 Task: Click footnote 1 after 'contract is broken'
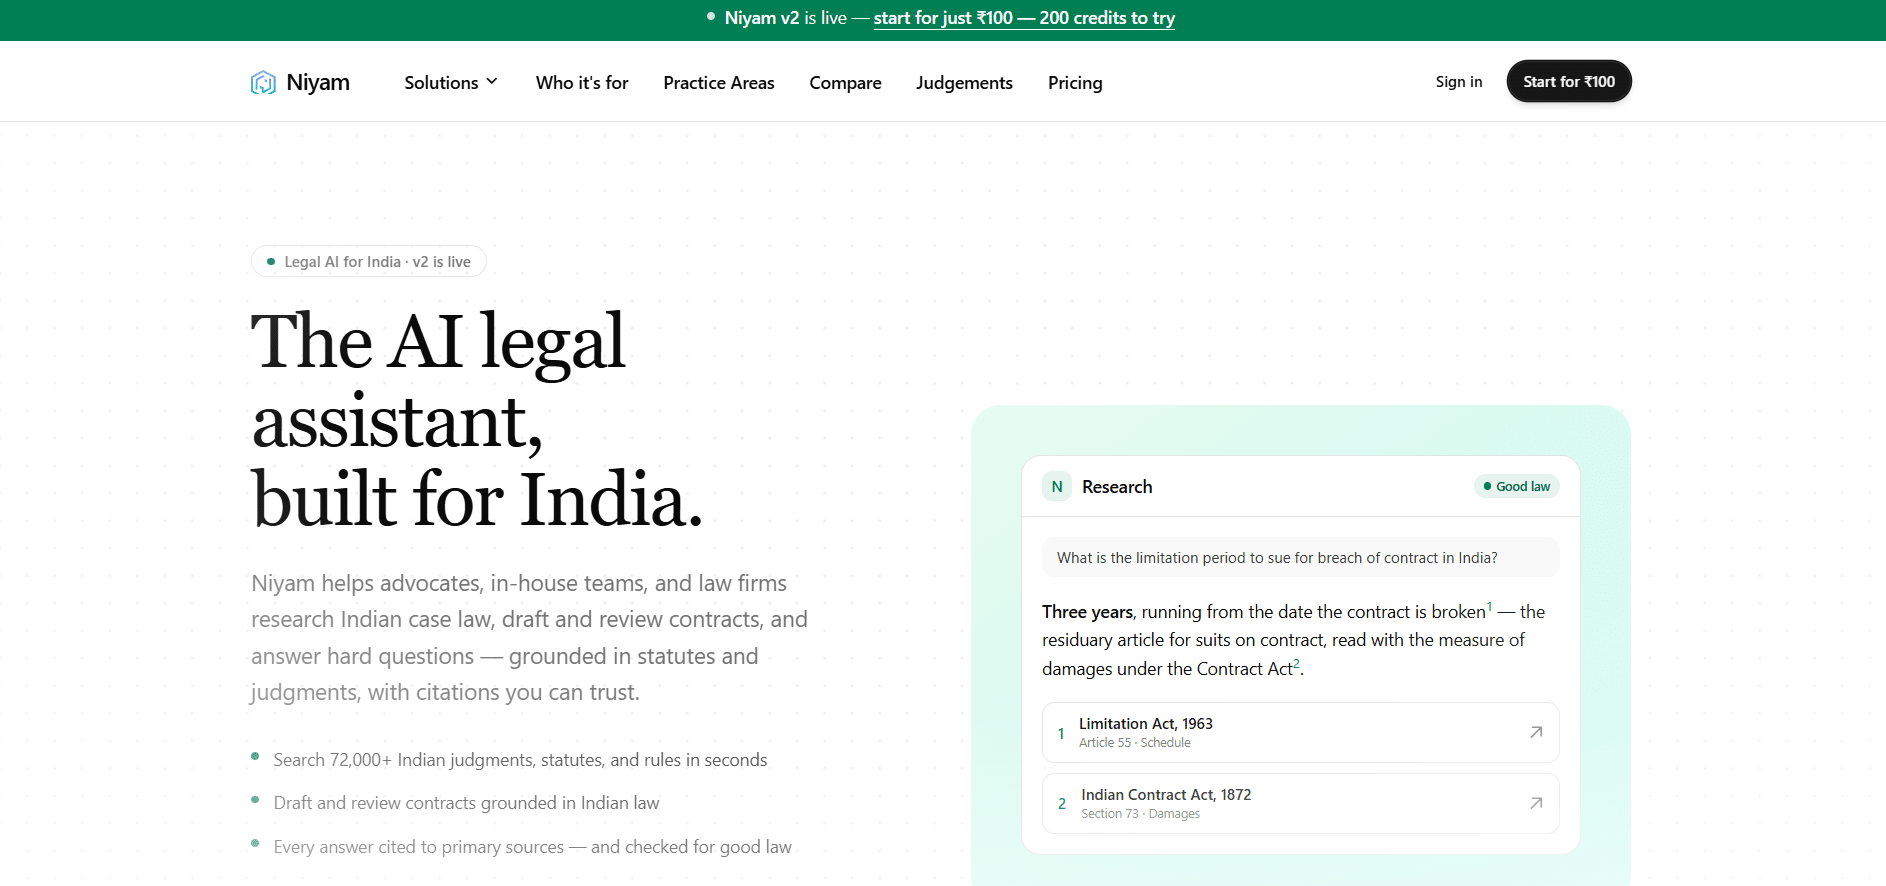[x=1490, y=606]
